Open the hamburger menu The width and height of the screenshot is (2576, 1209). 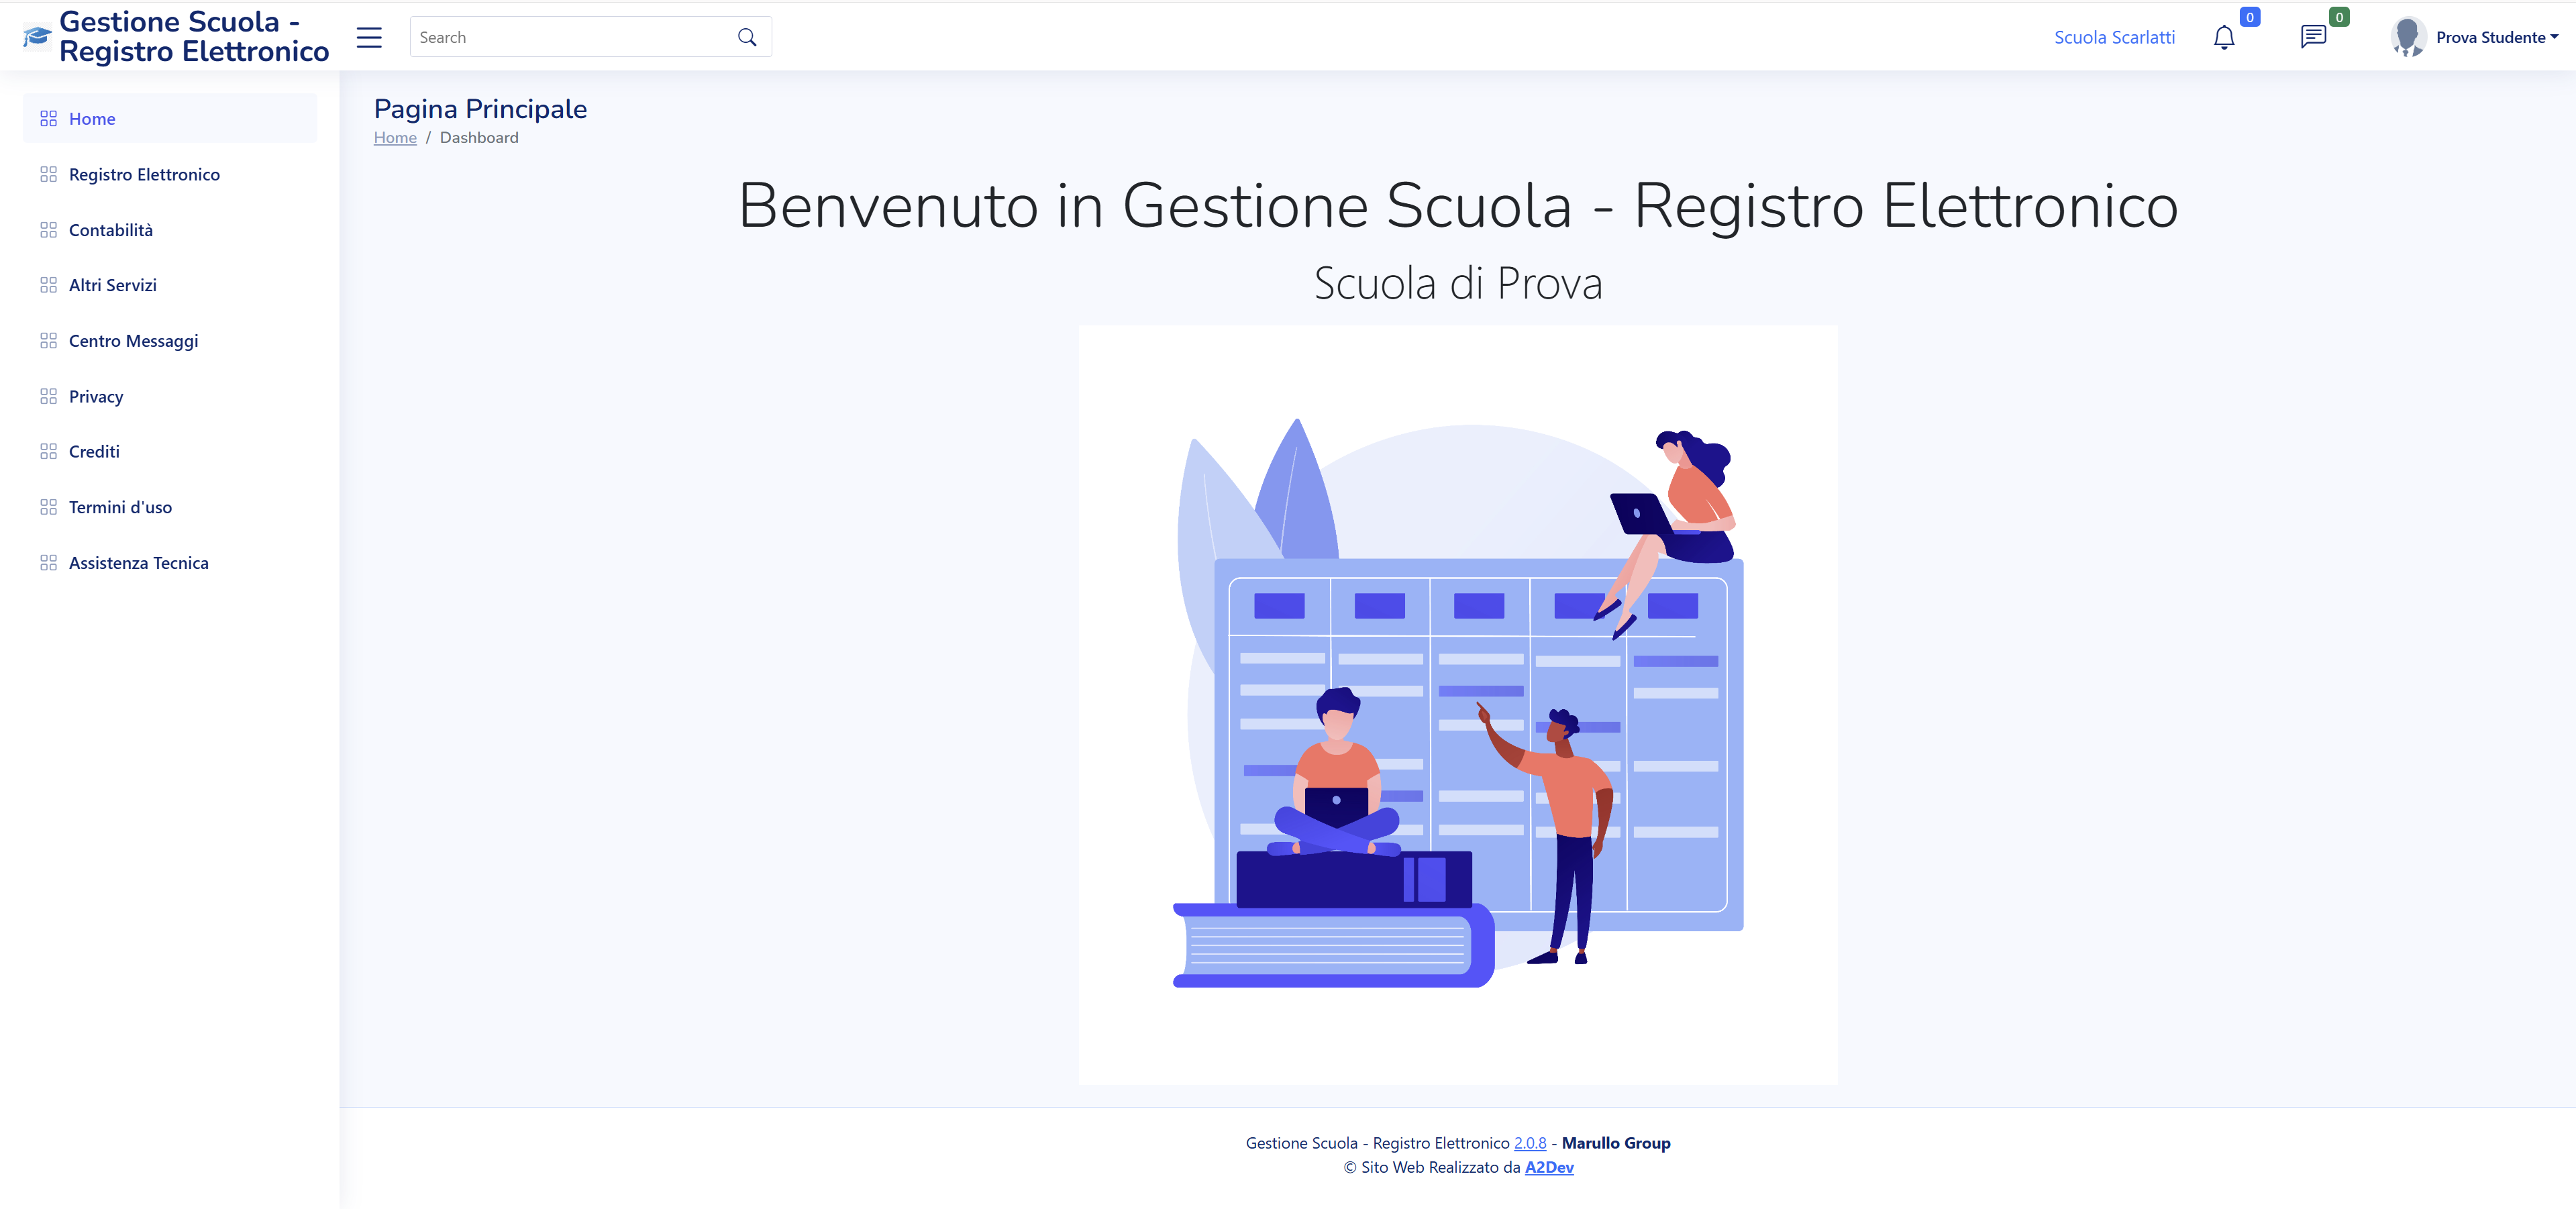coord(368,37)
